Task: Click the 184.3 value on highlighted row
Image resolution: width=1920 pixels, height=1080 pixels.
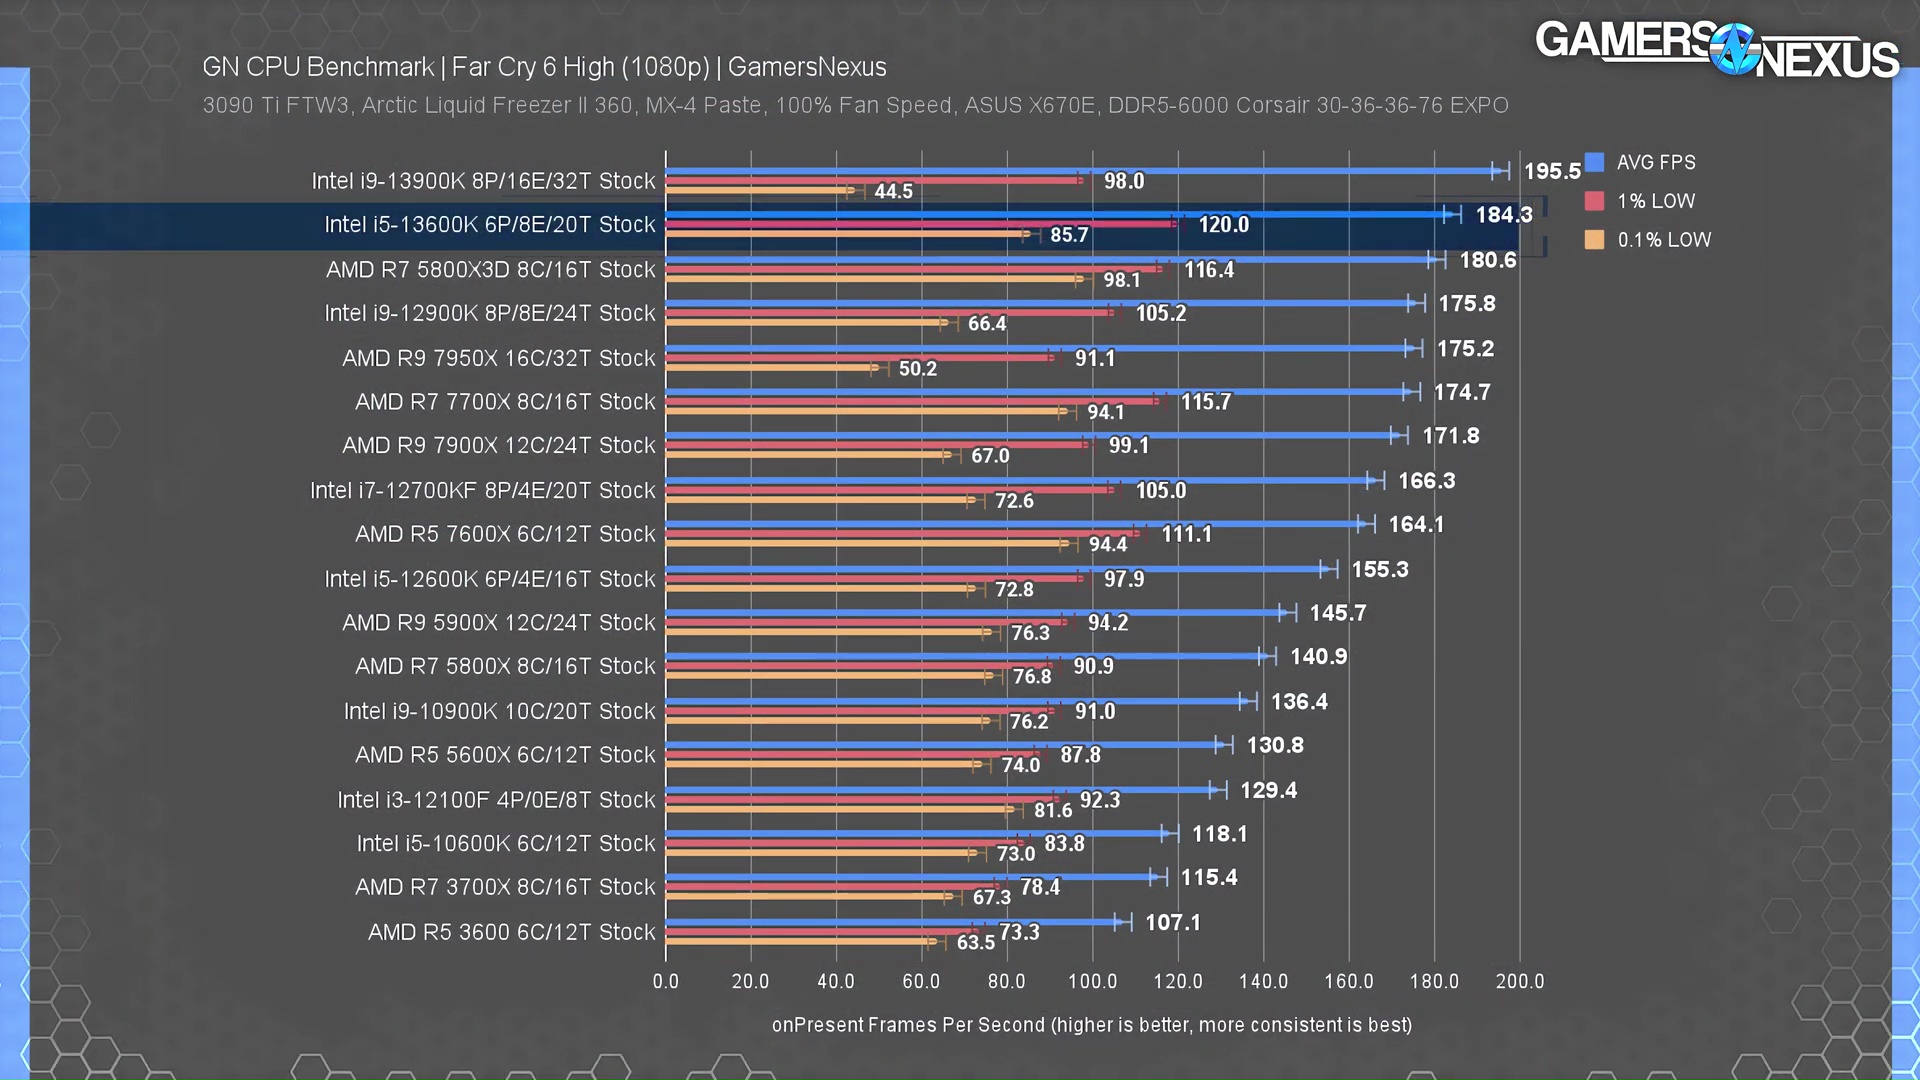Action: 1503,215
